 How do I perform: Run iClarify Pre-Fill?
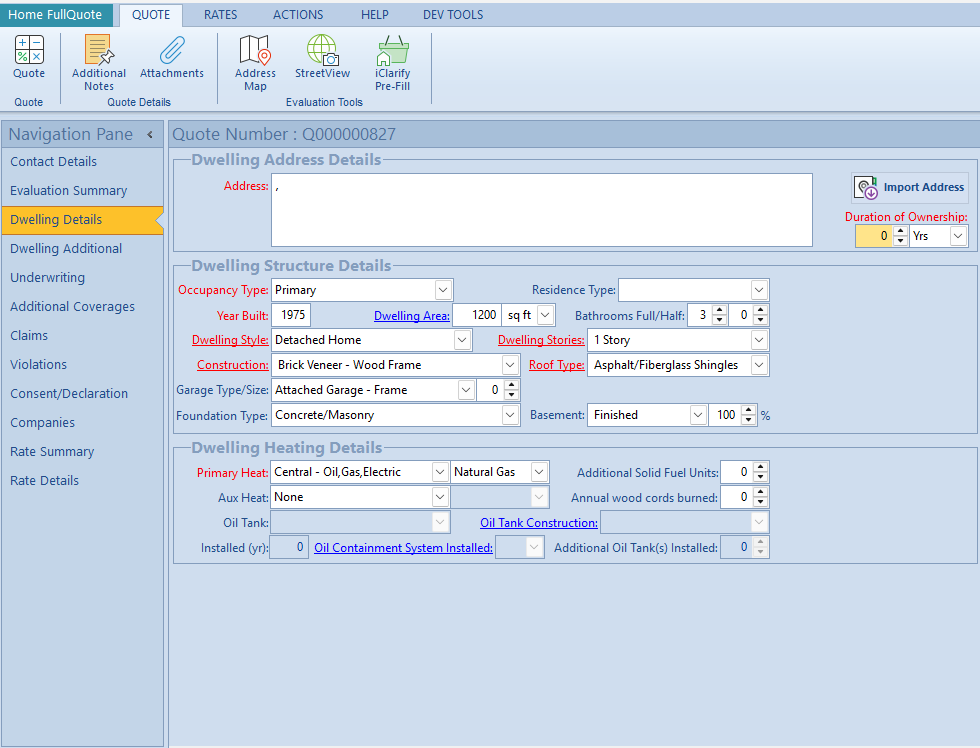click(x=392, y=63)
